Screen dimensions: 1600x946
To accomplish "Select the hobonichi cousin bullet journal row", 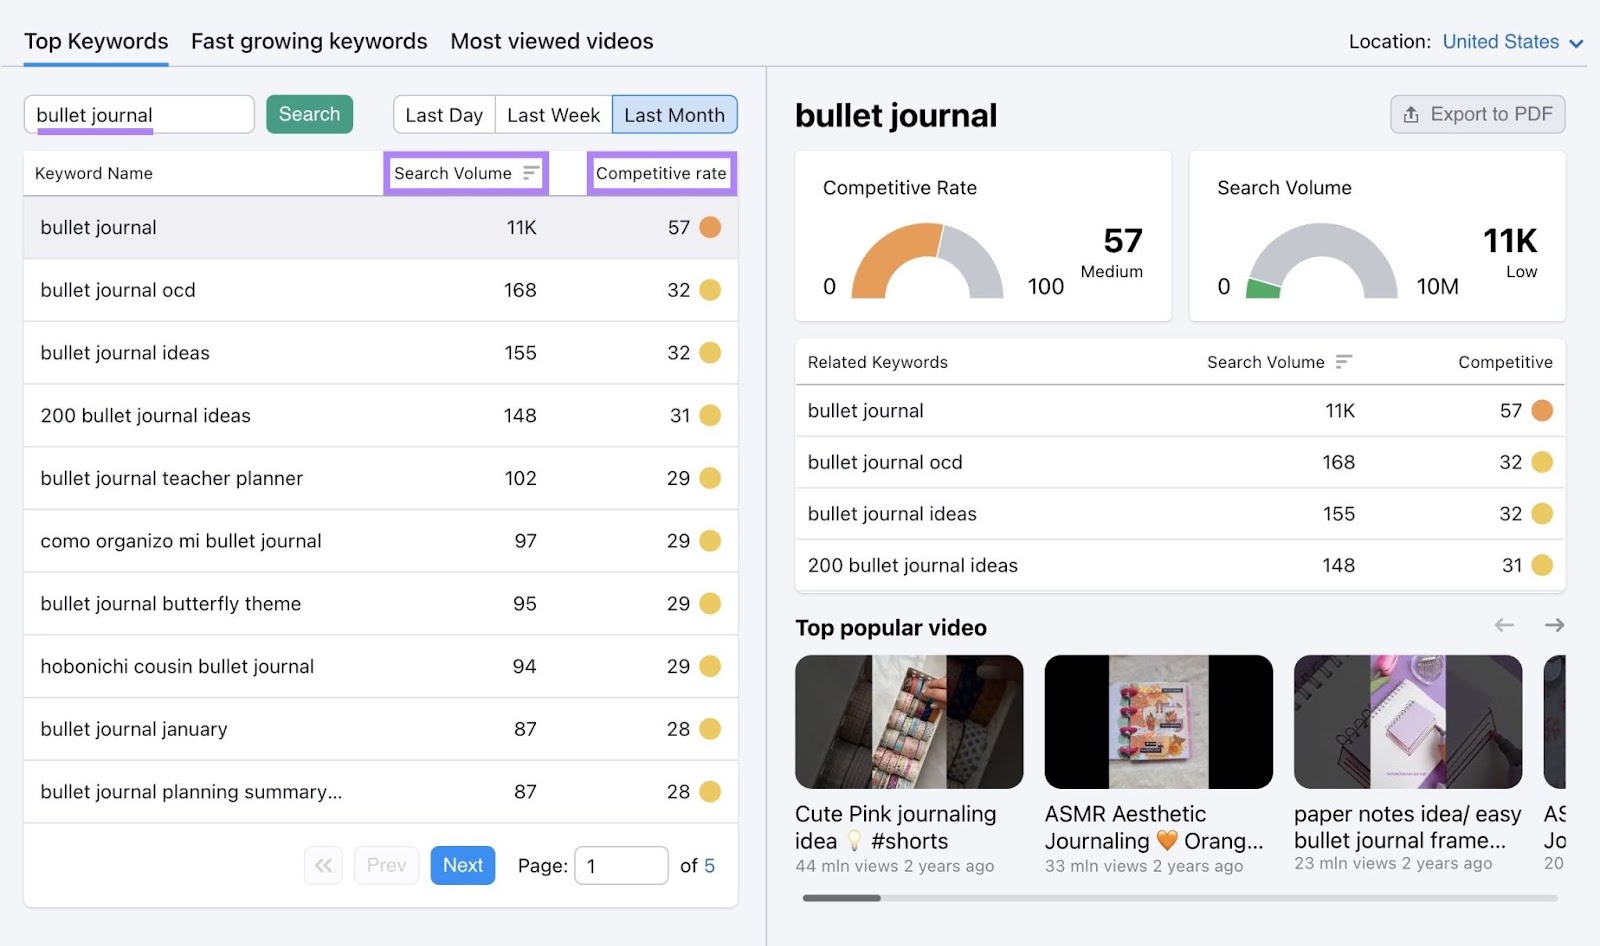I will pyautogui.click(x=381, y=666).
